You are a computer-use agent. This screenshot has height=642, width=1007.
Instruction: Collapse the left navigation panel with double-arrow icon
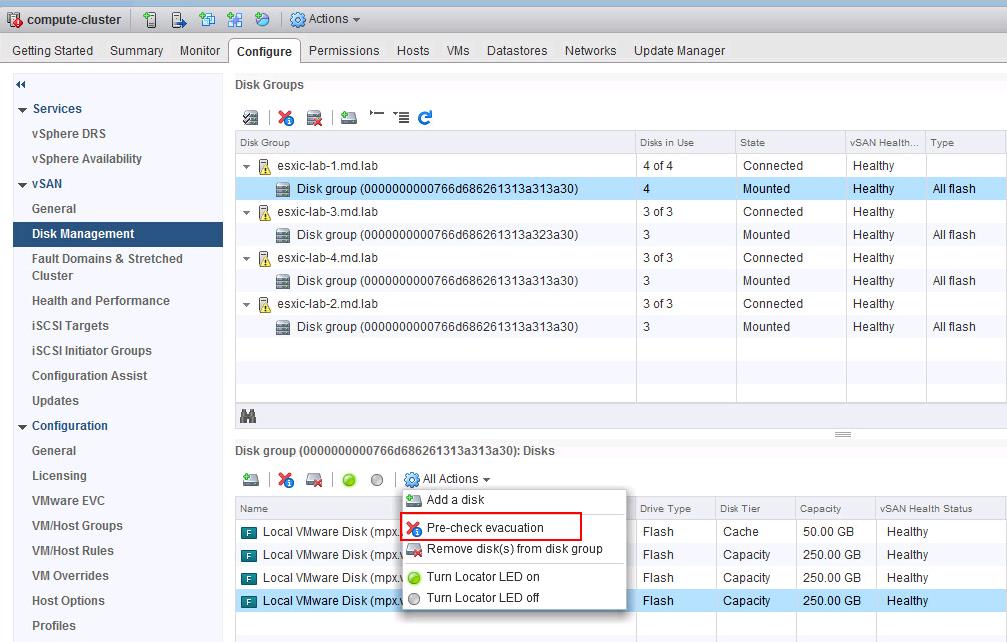pos(21,84)
